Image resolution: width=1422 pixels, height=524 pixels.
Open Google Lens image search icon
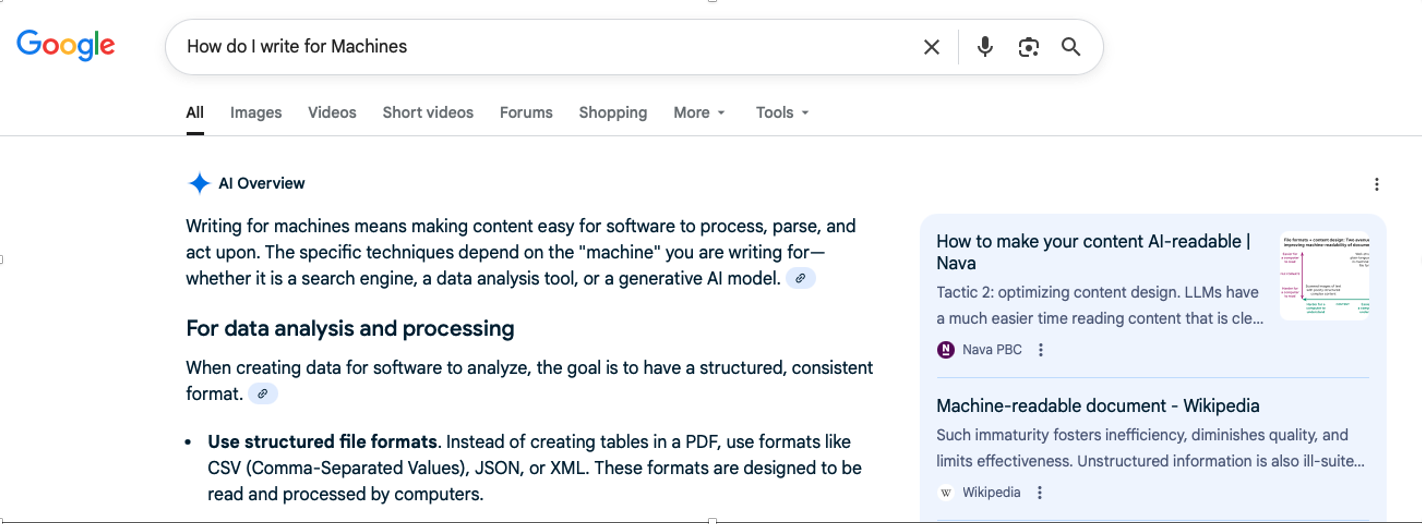pos(1028,47)
